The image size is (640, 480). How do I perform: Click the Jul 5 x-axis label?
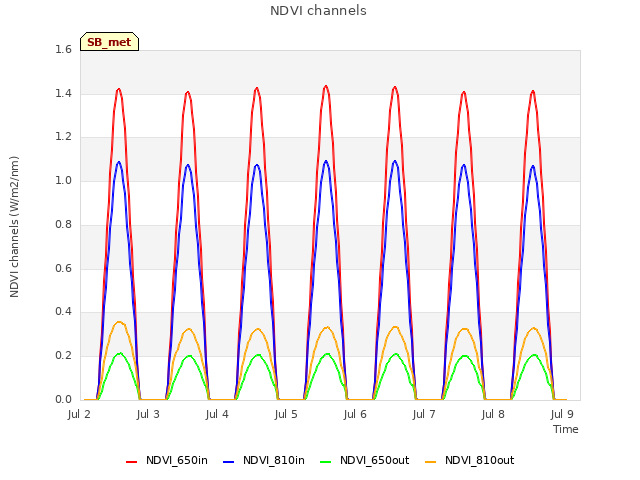tap(286, 414)
